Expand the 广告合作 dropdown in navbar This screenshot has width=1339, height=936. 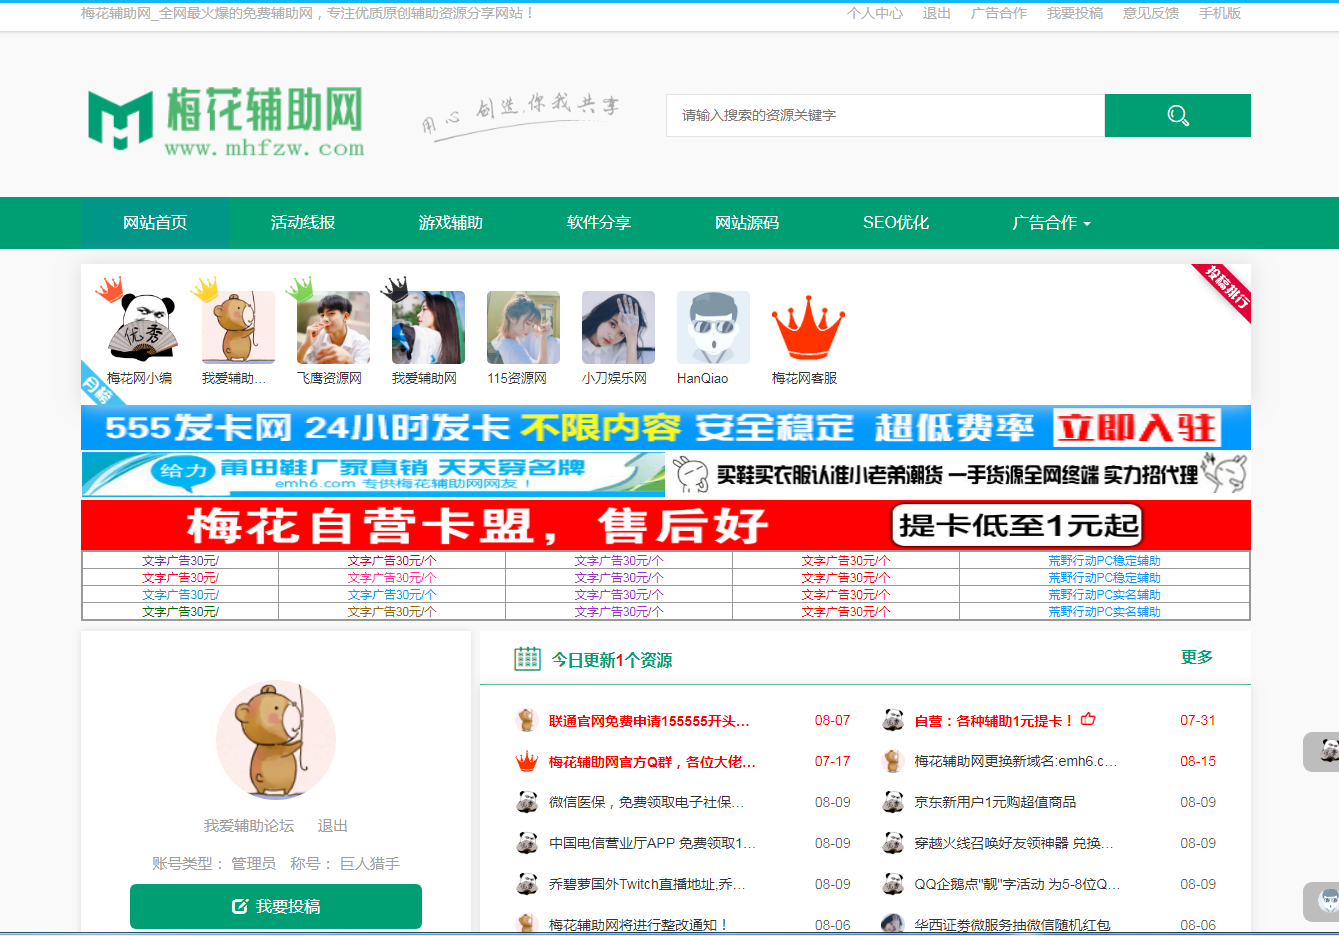pos(1051,223)
